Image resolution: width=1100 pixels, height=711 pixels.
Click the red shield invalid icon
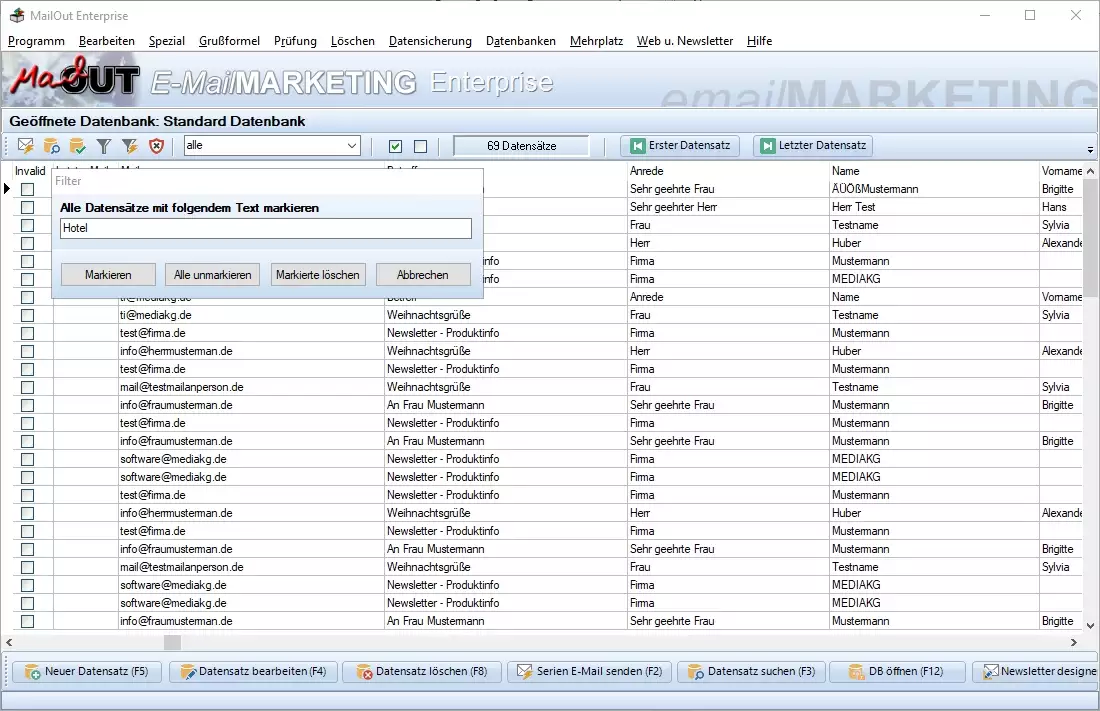[153, 146]
